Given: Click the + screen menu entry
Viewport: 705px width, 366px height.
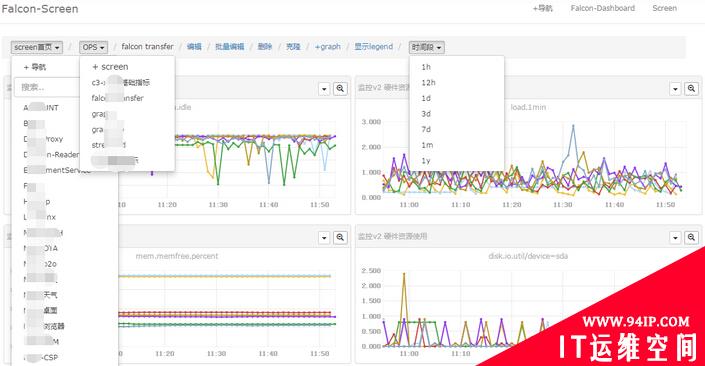Looking at the screenshot, I should tap(111, 67).
